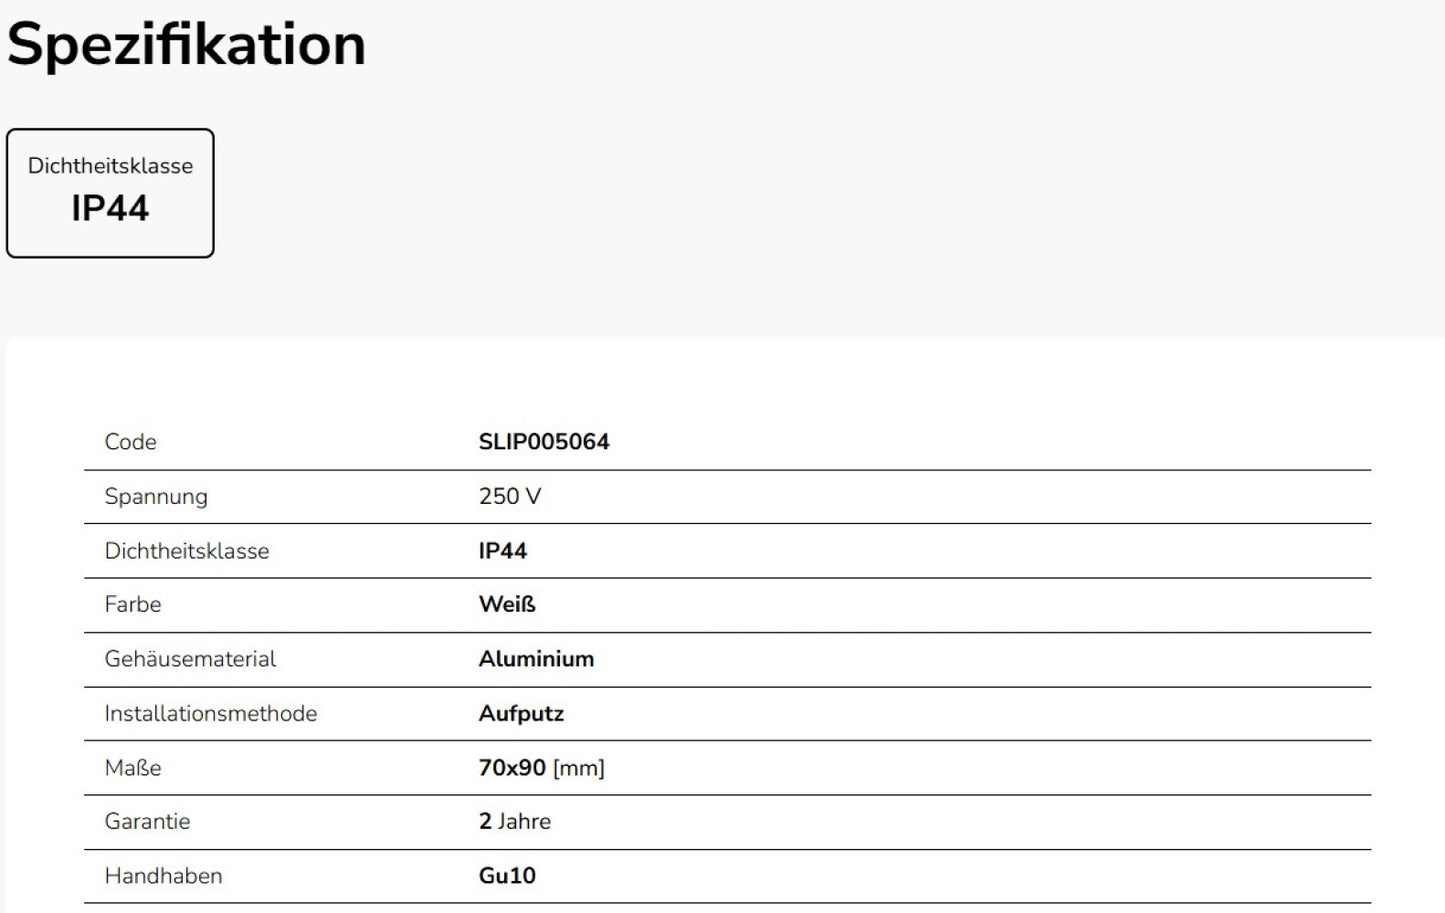1445x913 pixels.
Task: Click the Spannung label in table
Action: (156, 496)
